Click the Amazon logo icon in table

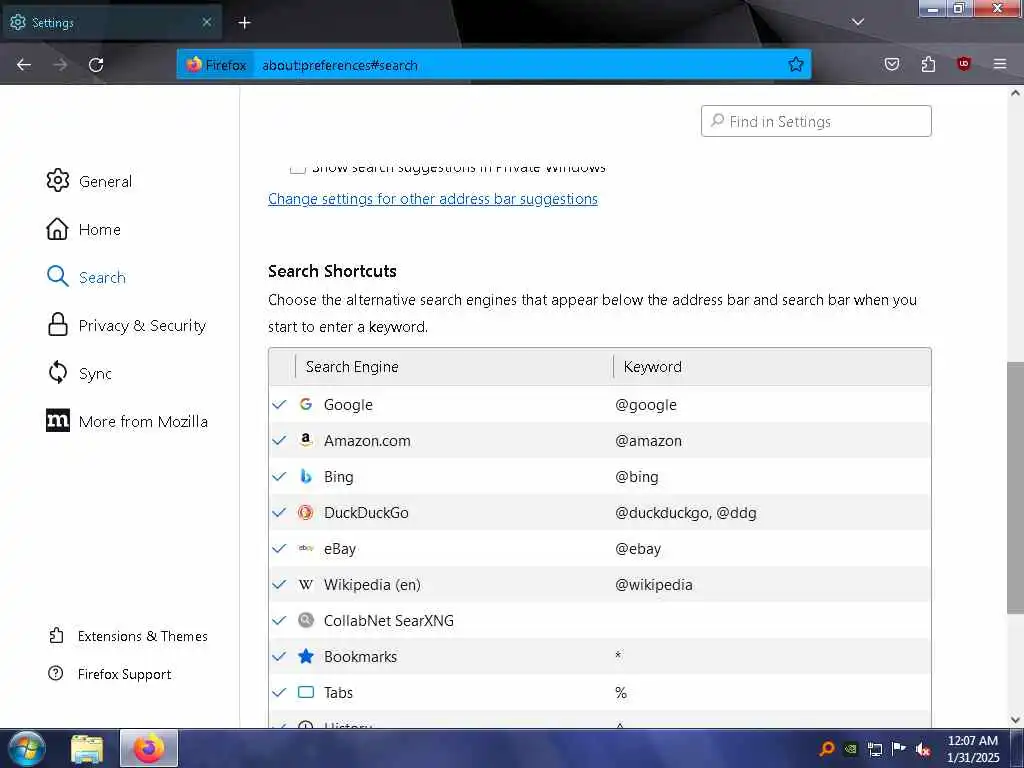pyautogui.click(x=306, y=440)
